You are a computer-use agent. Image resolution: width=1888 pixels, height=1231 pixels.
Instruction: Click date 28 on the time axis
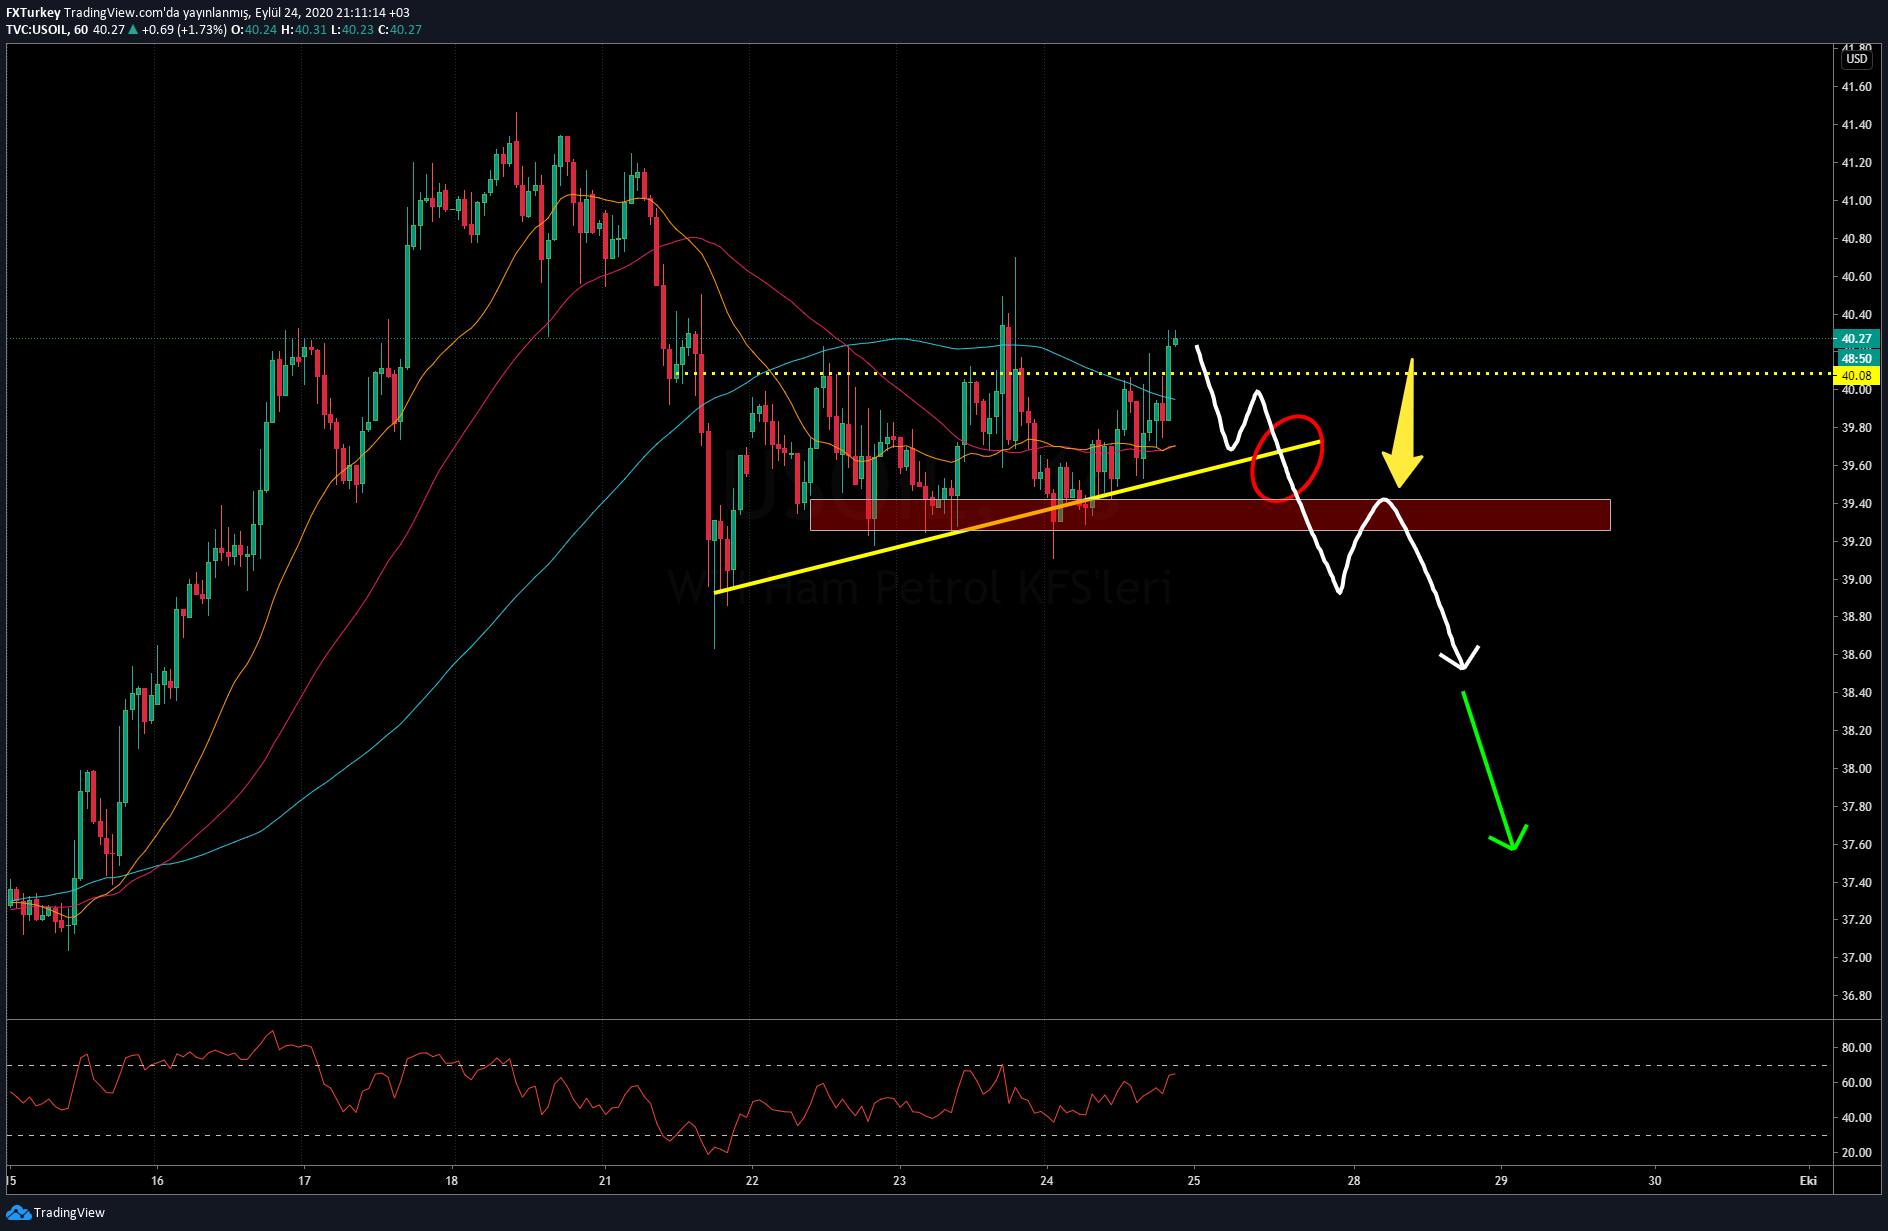click(x=1353, y=1181)
